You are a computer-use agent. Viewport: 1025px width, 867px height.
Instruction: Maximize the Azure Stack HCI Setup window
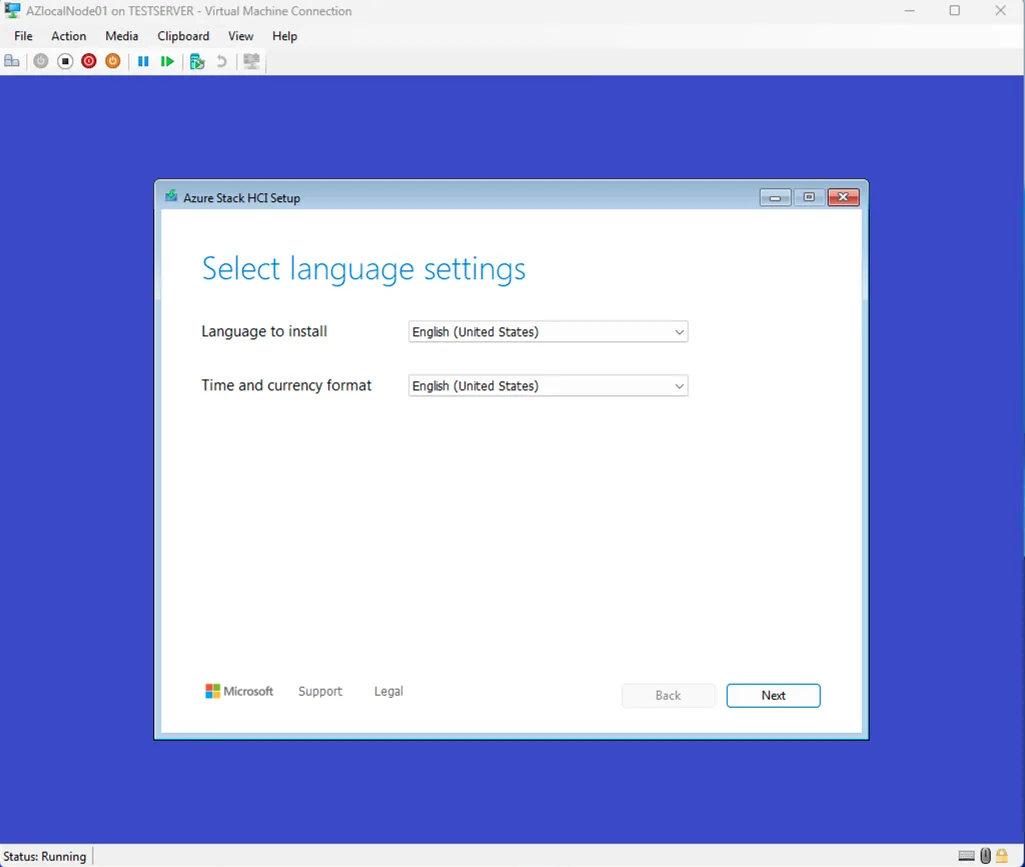(x=809, y=197)
